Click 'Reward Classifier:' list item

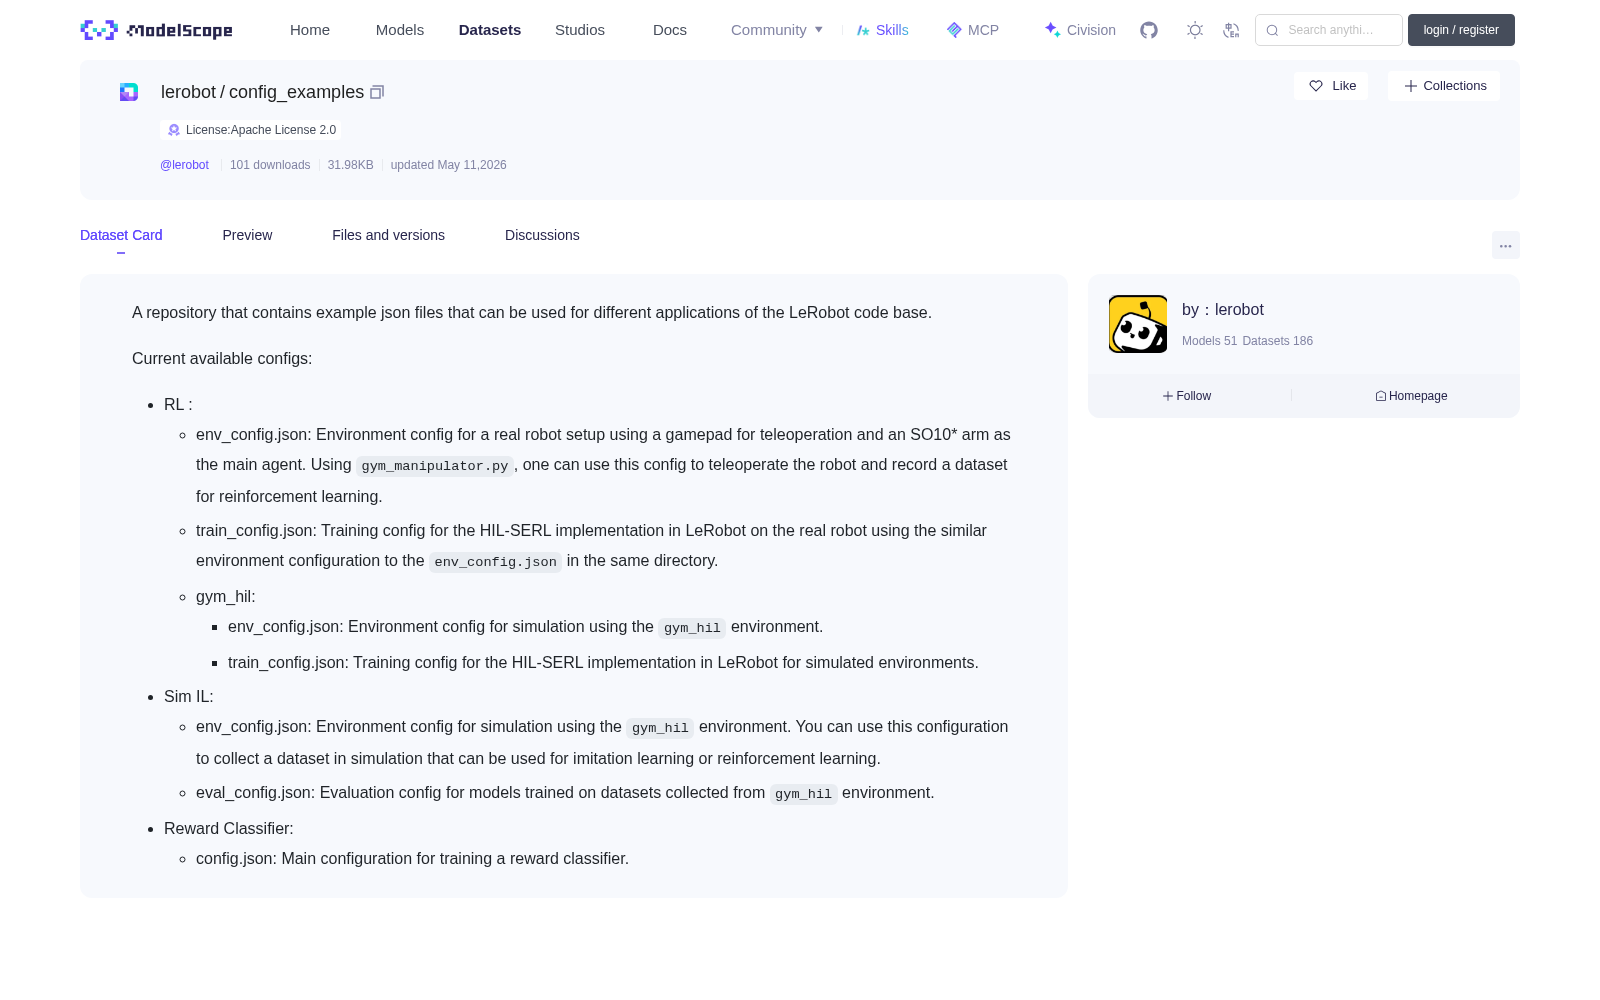[229, 829]
